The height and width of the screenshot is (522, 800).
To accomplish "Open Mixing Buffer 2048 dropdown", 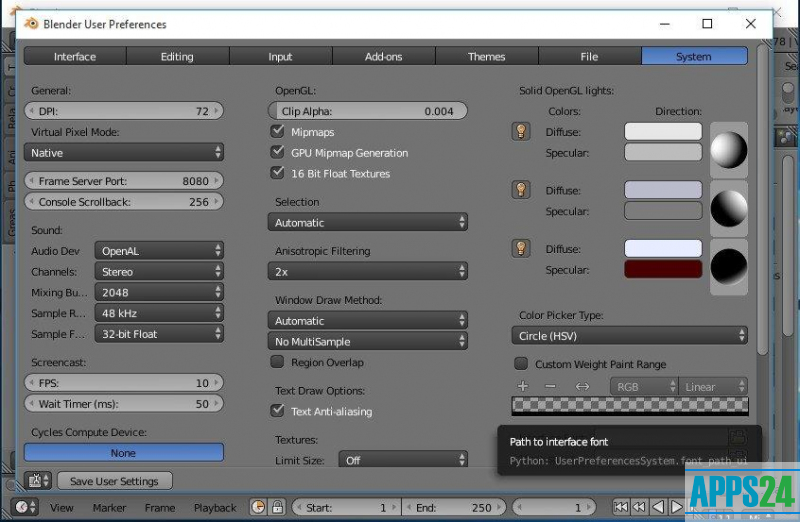I will pos(159,292).
